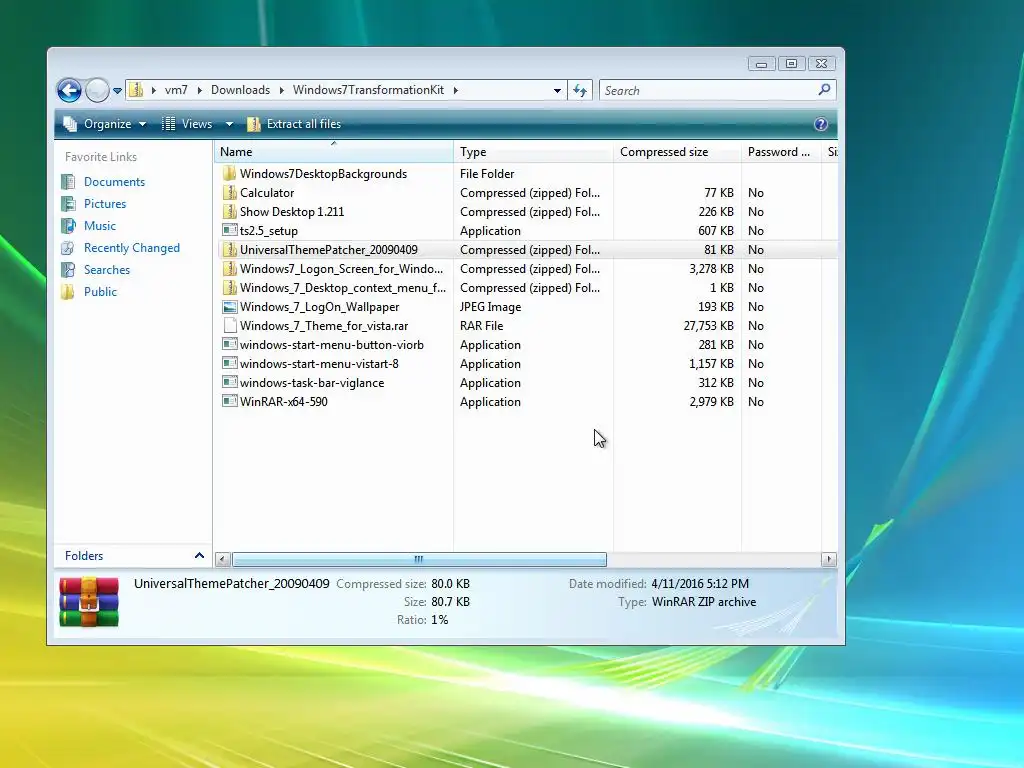Click Recently Changed icon in sidebar
Viewport: 1024px width, 768px height.
coord(68,248)
